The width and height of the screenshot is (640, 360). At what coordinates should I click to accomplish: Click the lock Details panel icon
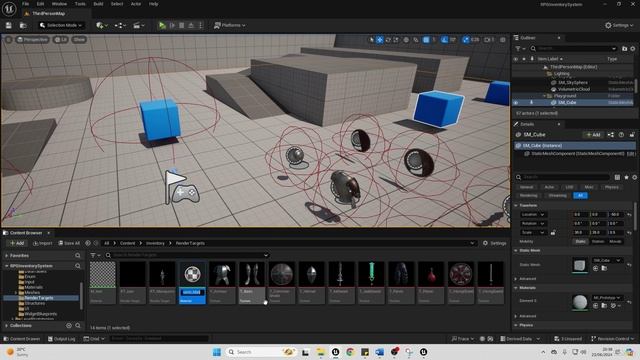(x=632, y=135)
